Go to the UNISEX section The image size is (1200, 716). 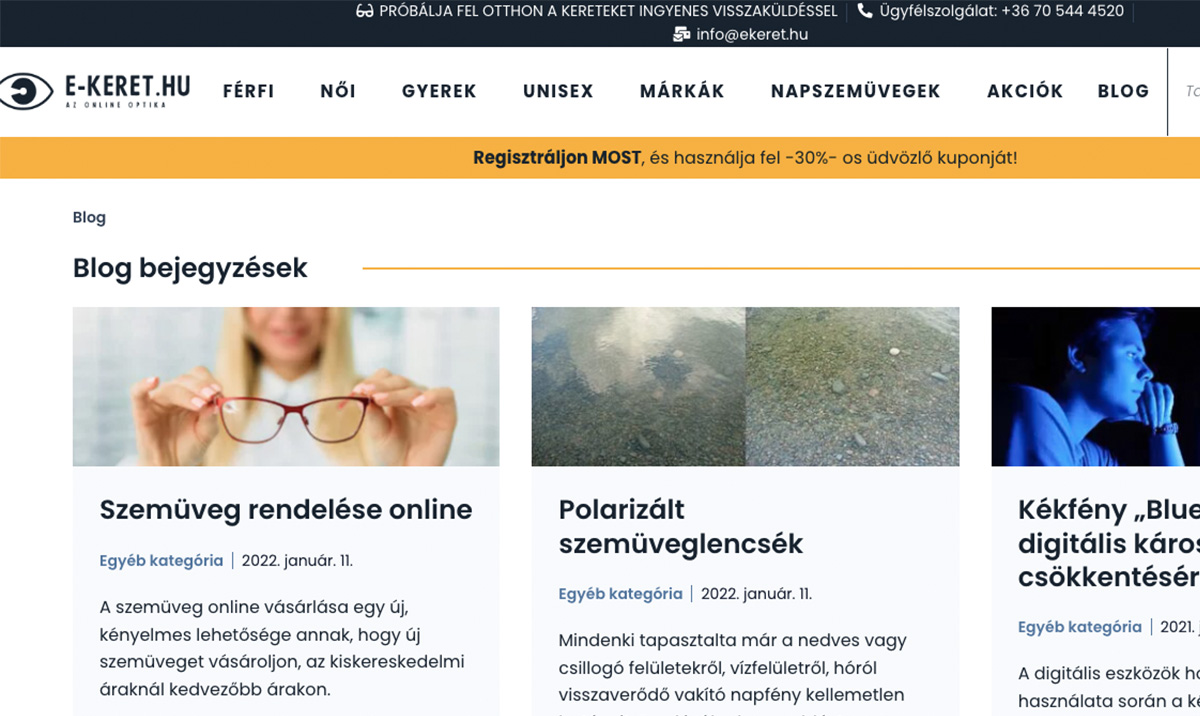[558, 91]
